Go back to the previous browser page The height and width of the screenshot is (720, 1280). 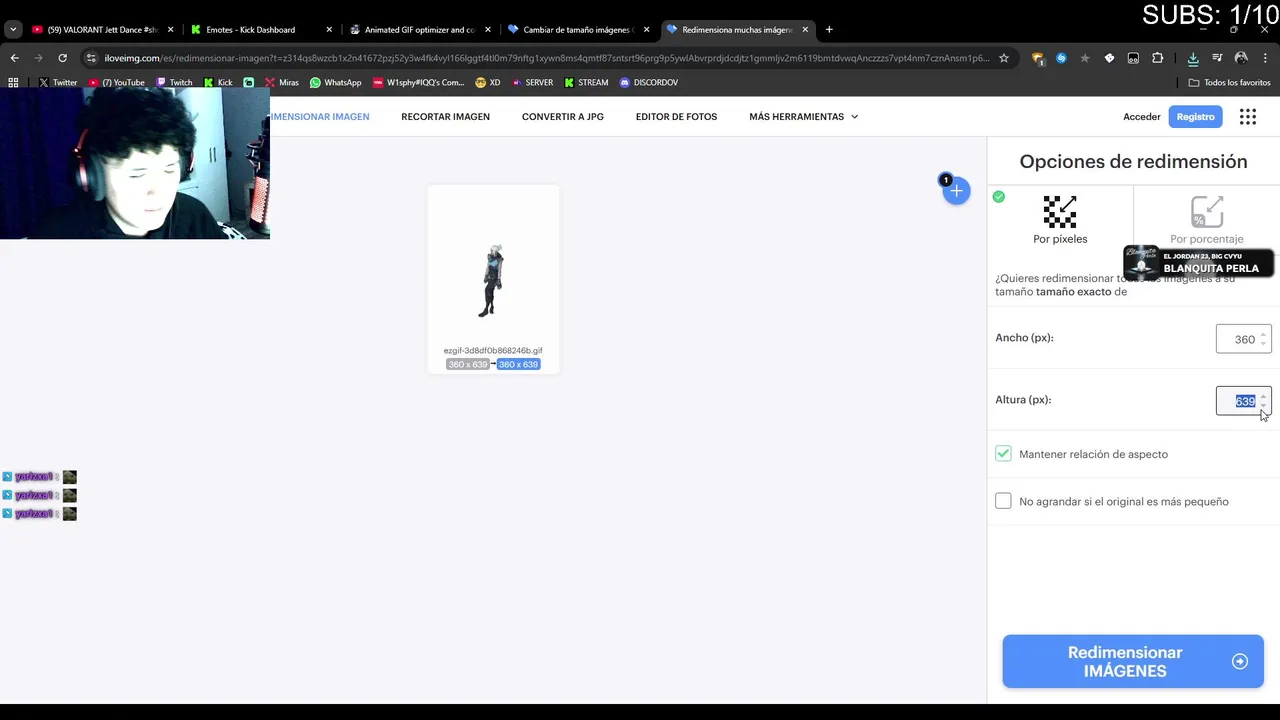click(14, 58)
